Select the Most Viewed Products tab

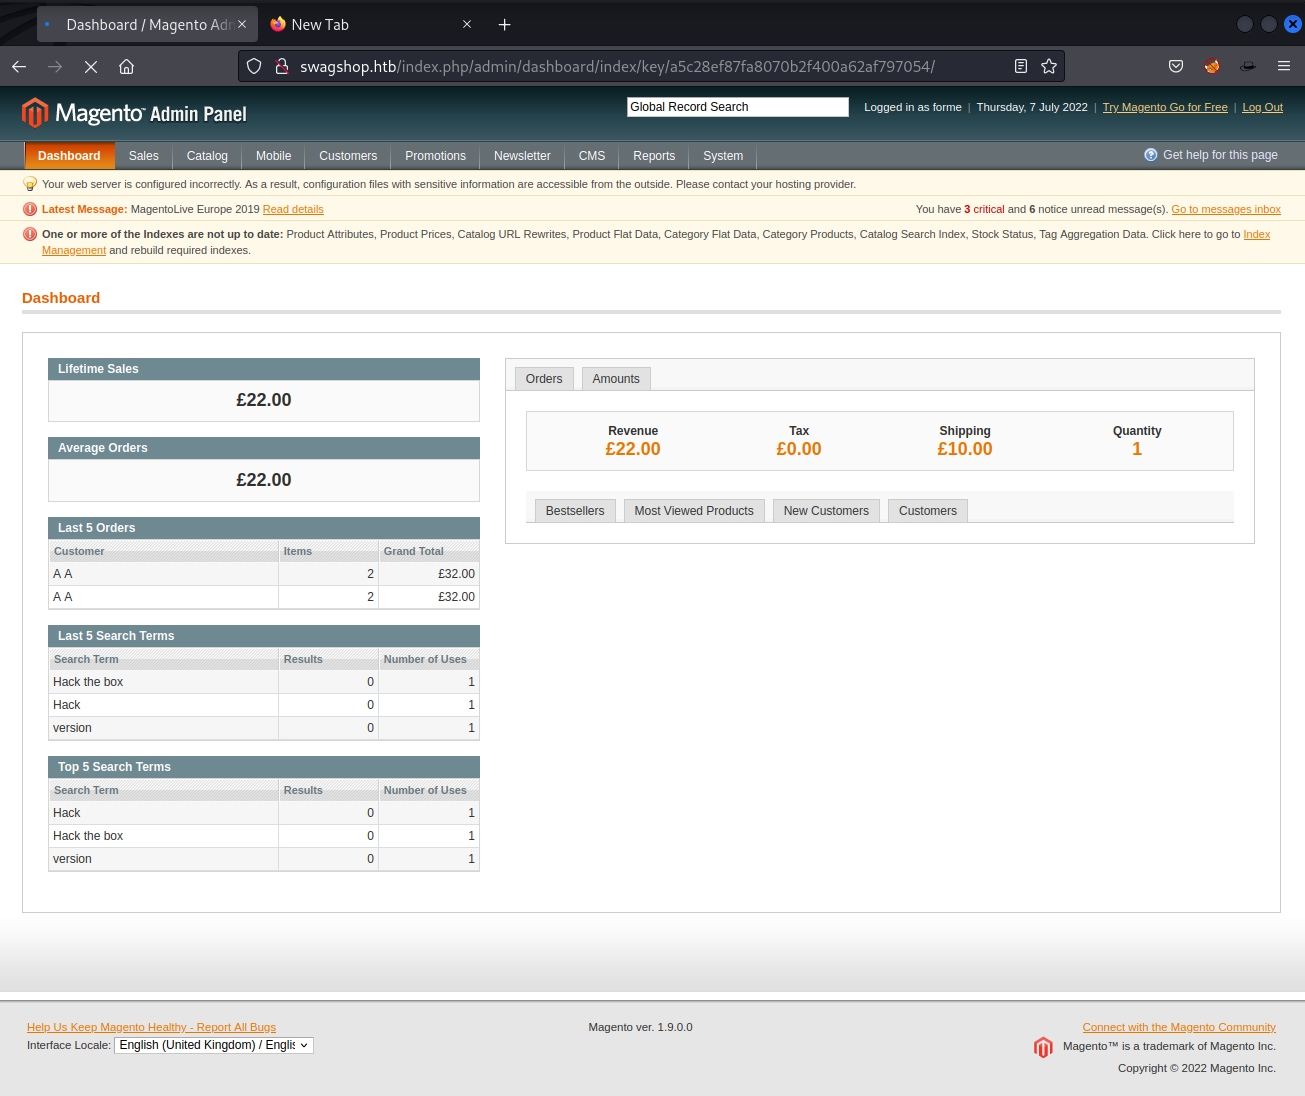coord(693,511)
